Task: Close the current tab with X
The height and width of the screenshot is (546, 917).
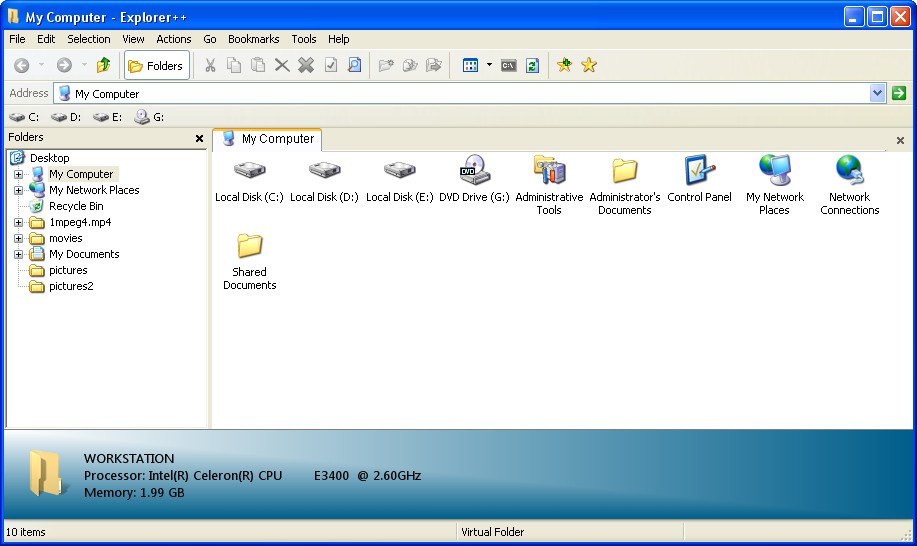Action: coord(900,140)
